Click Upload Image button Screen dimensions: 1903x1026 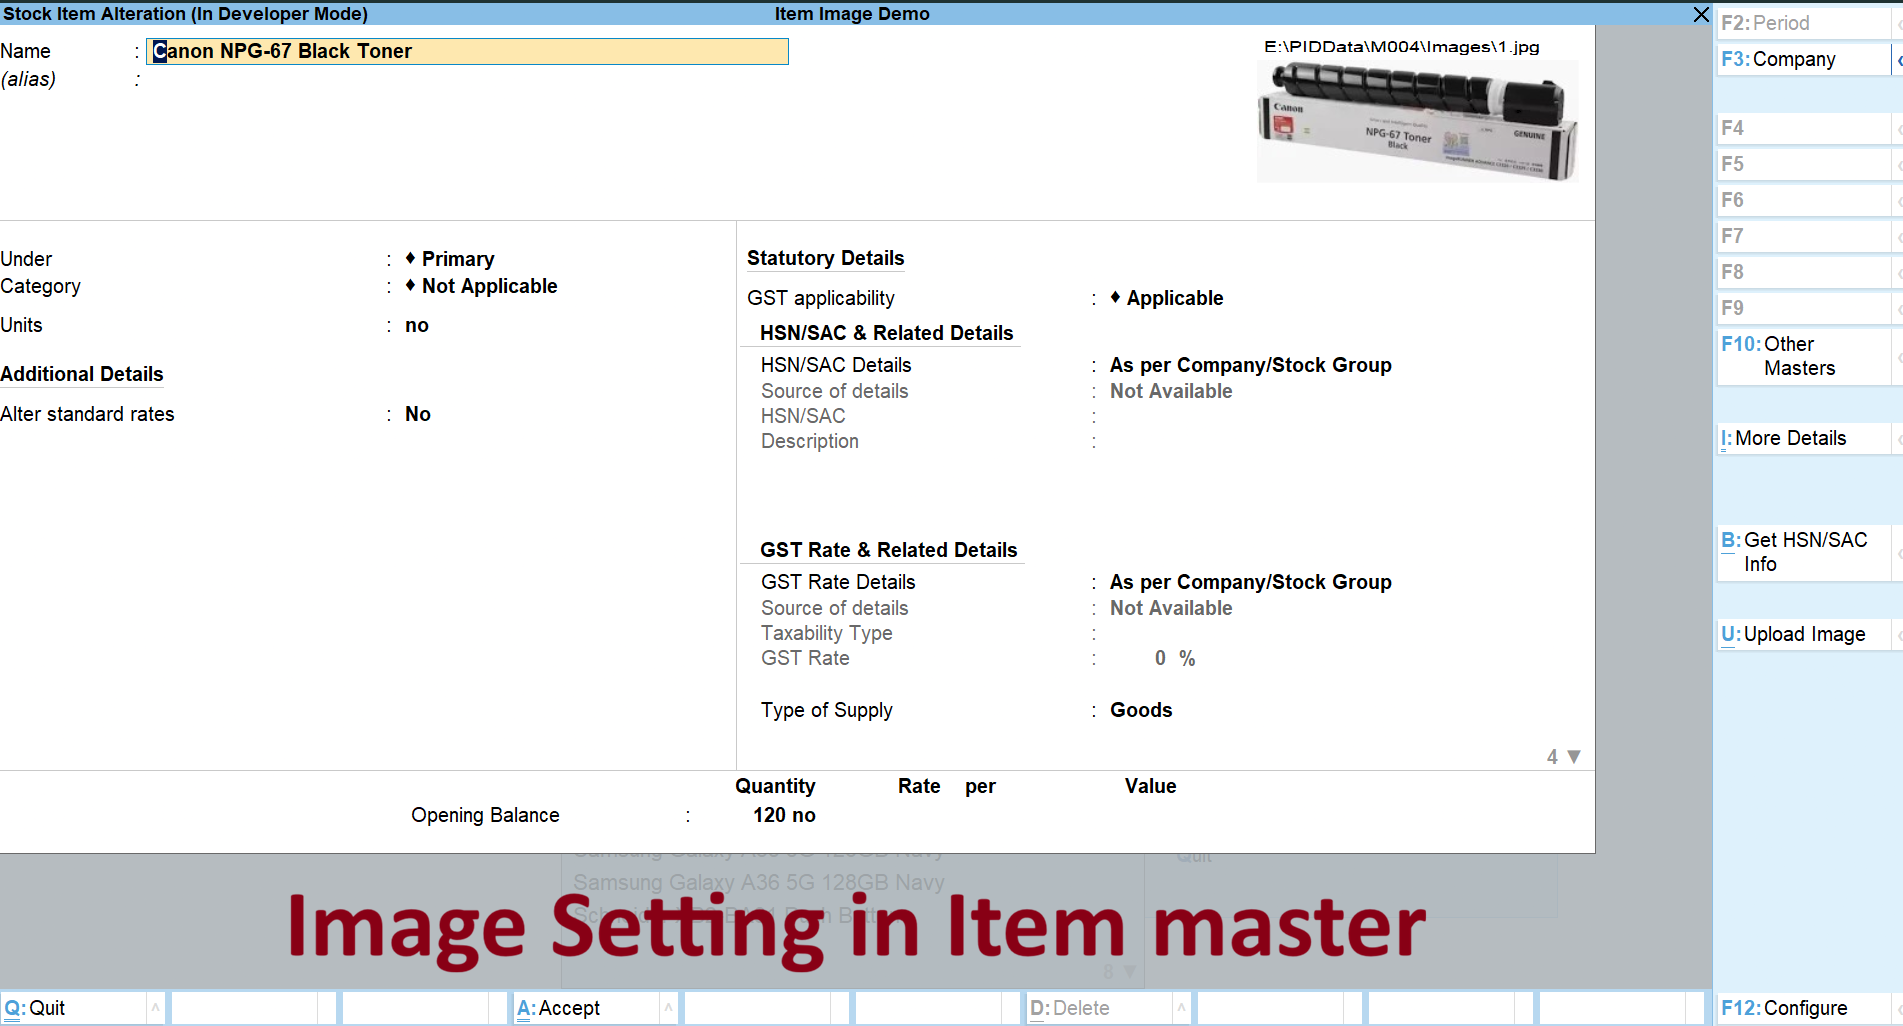click(x=1803, y=634)
